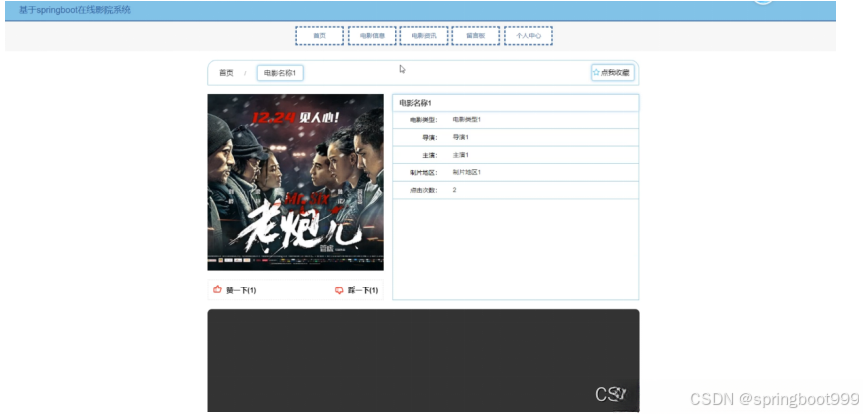Click the star icon in 点我收藏
The image size is (863, 414).
pyautogui.click(x=596, y=73)
